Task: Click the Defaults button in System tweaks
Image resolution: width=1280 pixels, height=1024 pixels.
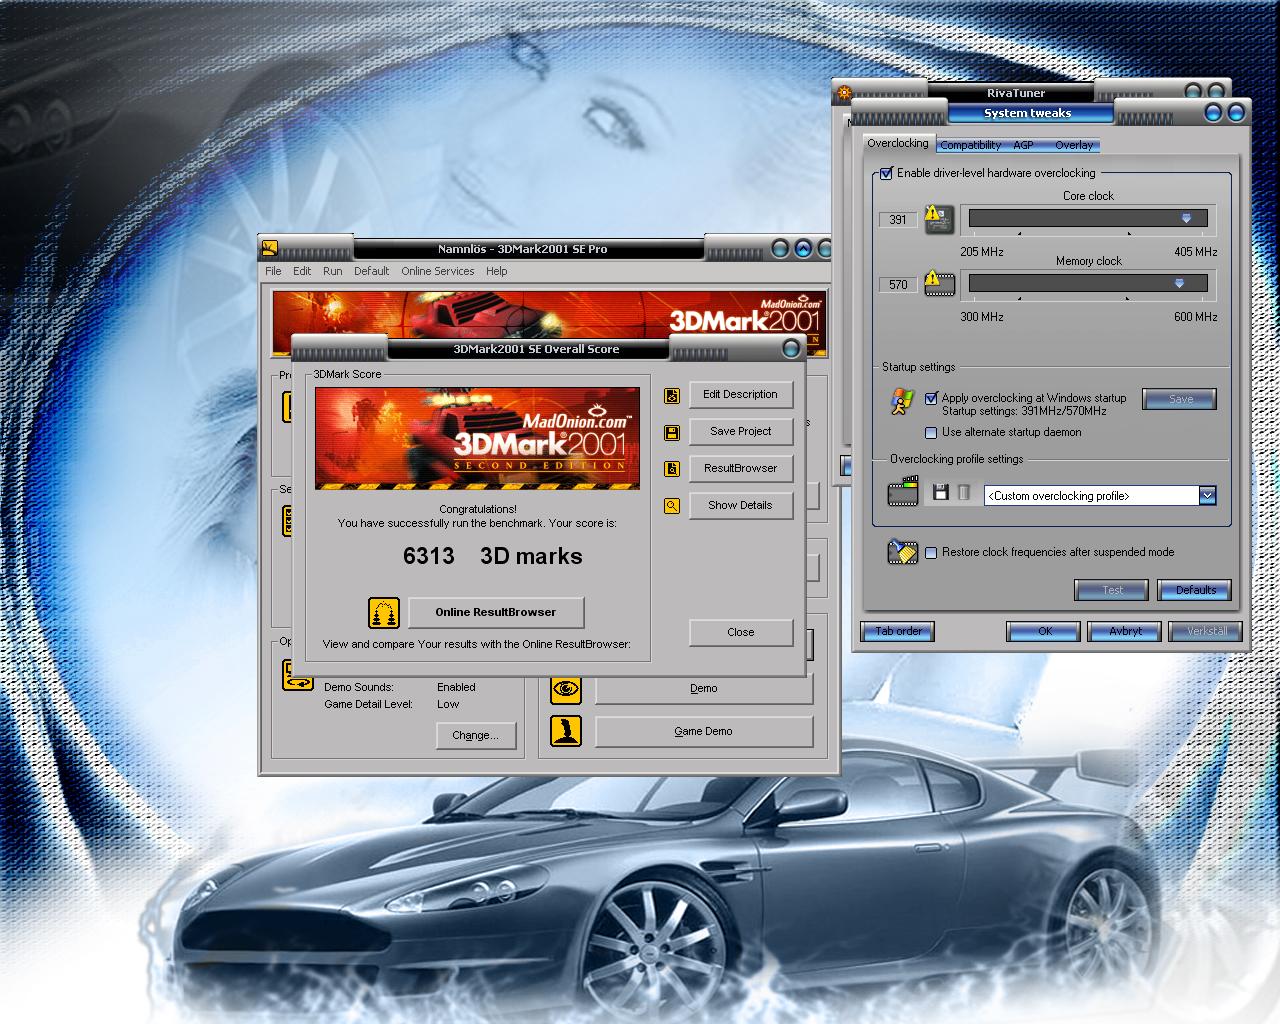Action: (x=1195, y=590)
